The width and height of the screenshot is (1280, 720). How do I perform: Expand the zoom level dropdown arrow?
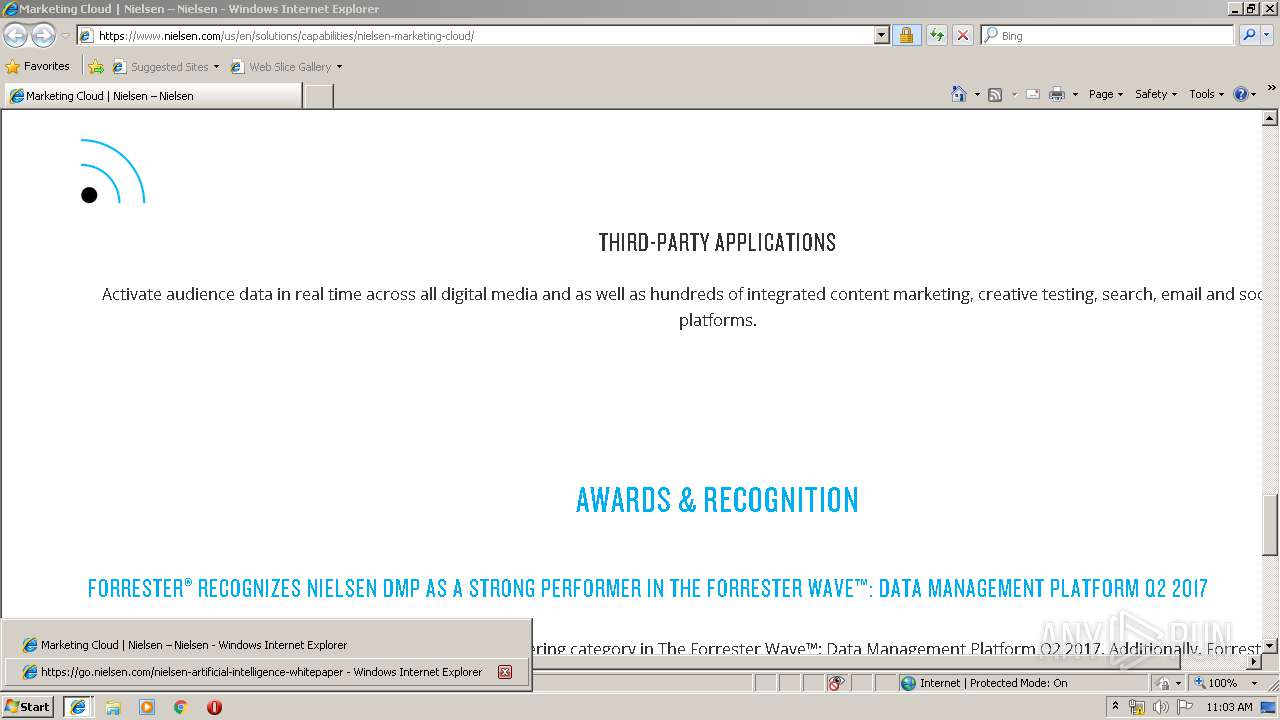click(x=1254, y=683)
